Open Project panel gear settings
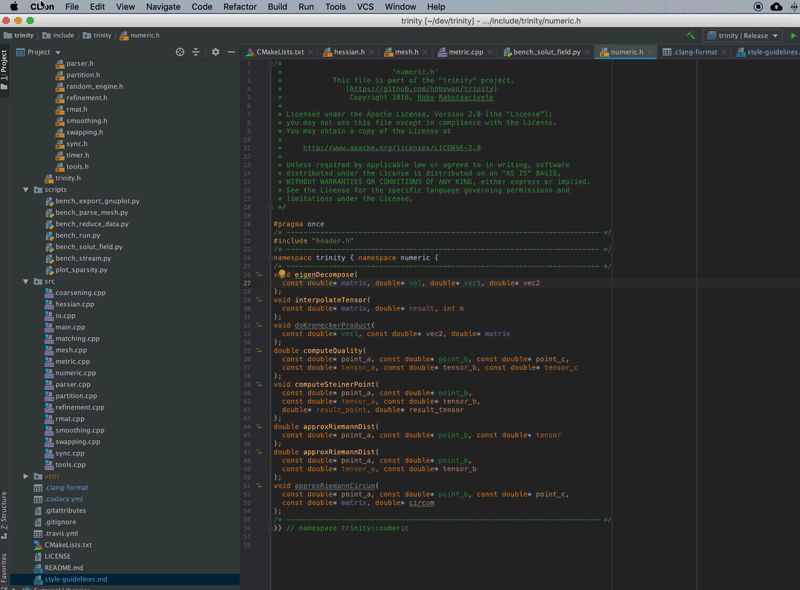 click(215, 52)
